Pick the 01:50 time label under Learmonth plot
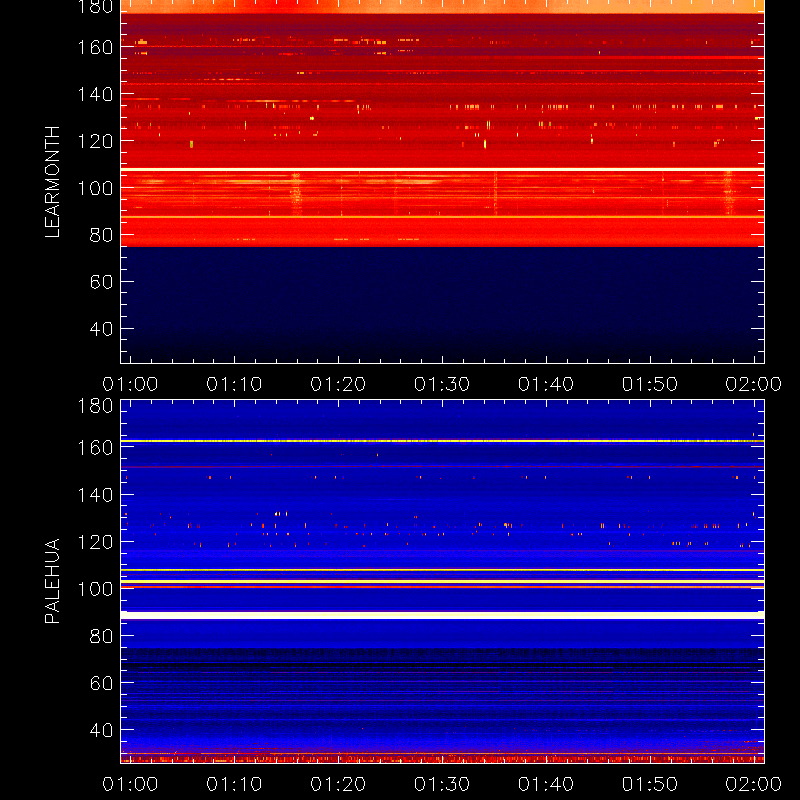 (650, 384)
